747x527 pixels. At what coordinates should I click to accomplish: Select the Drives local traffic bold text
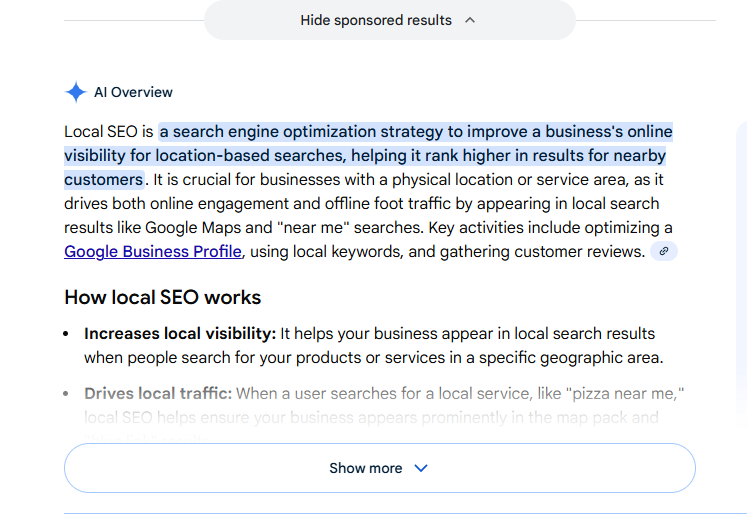[x=158, y=394]
